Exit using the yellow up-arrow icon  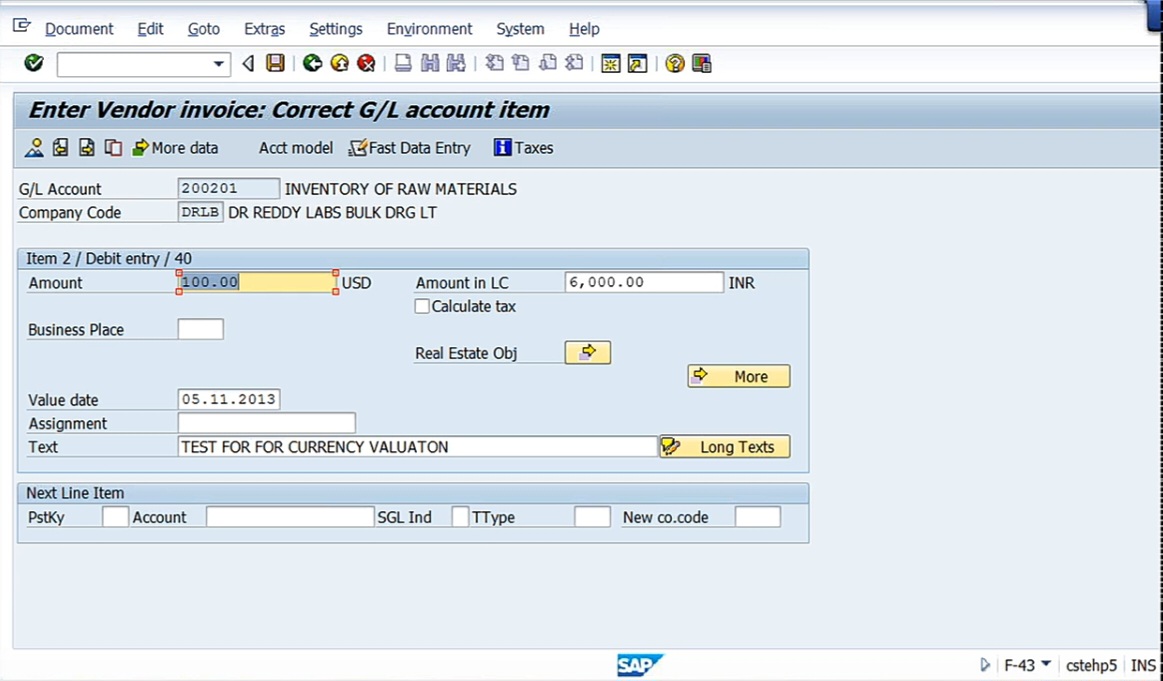tap(340, 63)
